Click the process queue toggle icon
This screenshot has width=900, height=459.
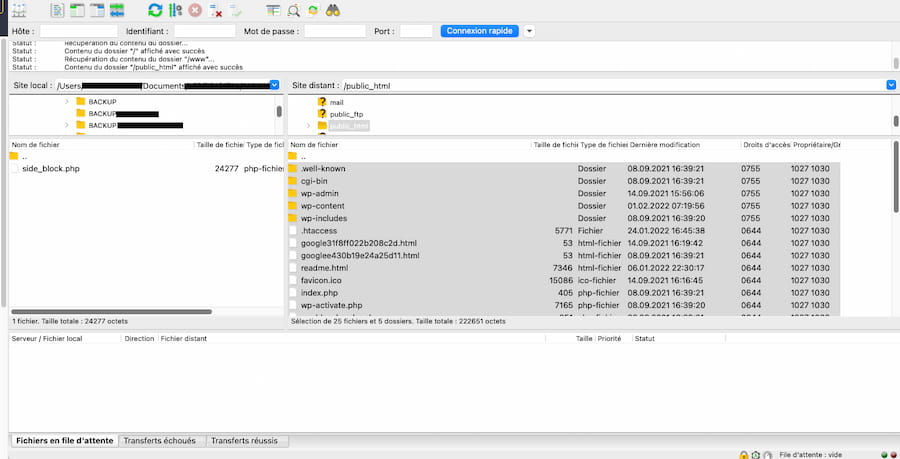point(176,10)
